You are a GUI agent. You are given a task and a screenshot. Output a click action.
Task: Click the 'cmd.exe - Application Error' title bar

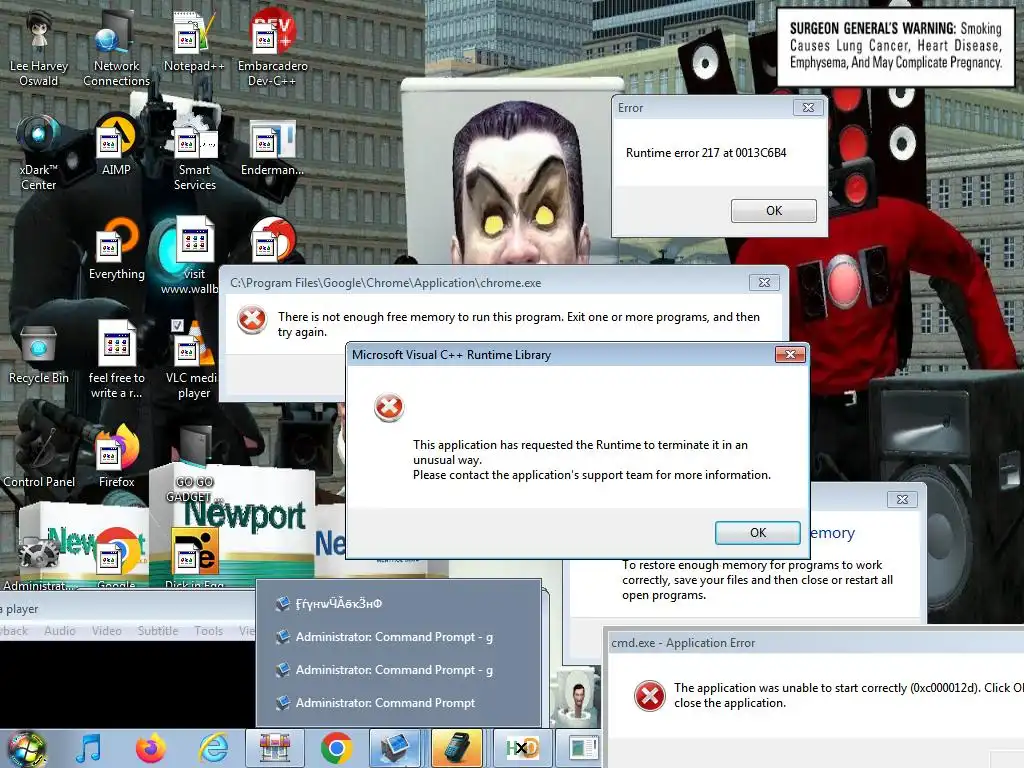[814, 643]
